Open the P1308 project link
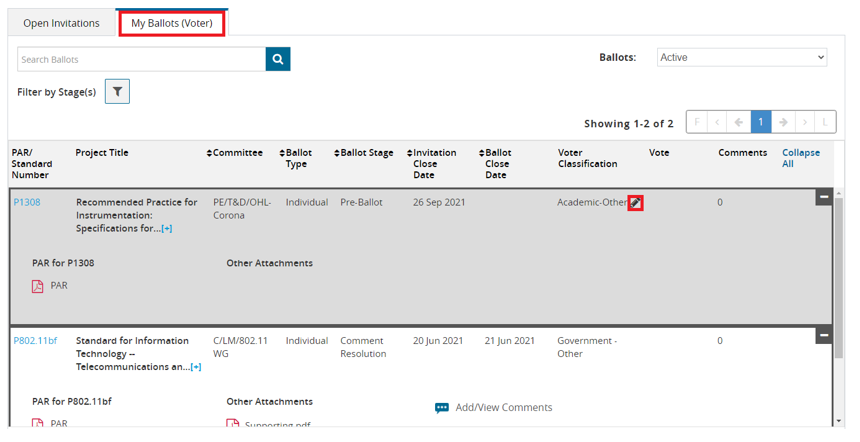Screen dimensions: 860x442 coord(27,202)
